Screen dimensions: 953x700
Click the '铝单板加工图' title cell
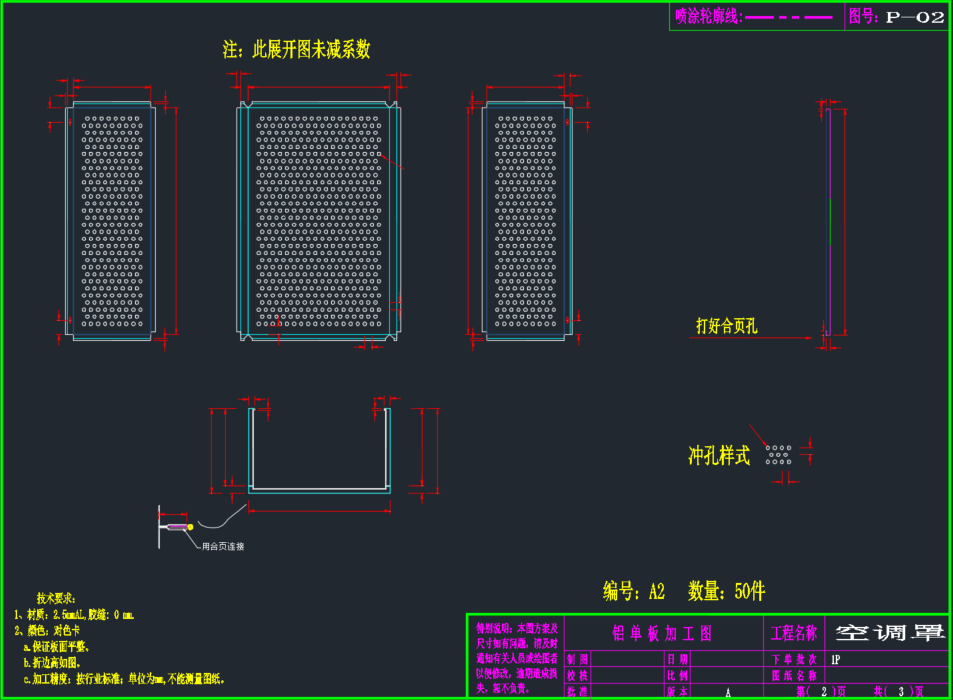(x=662, y=633)
